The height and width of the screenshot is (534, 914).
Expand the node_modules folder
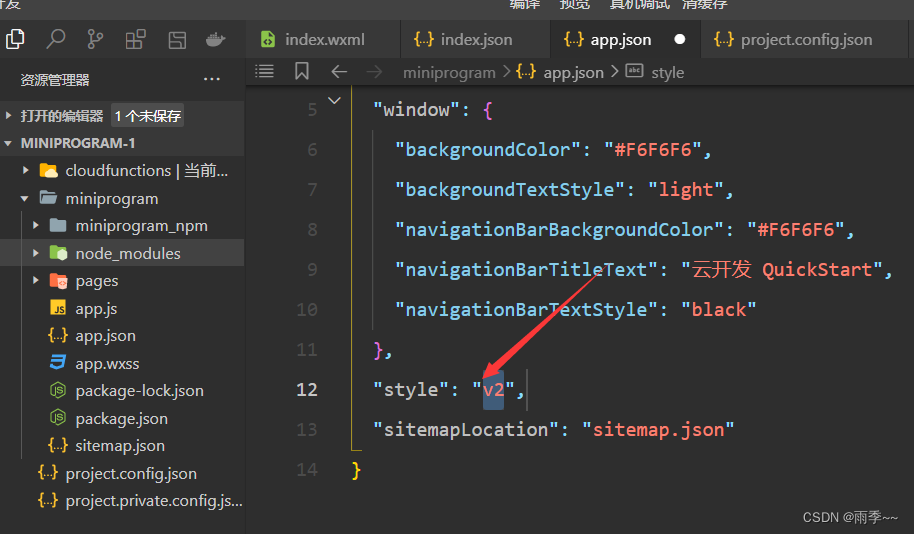[36, 253]
